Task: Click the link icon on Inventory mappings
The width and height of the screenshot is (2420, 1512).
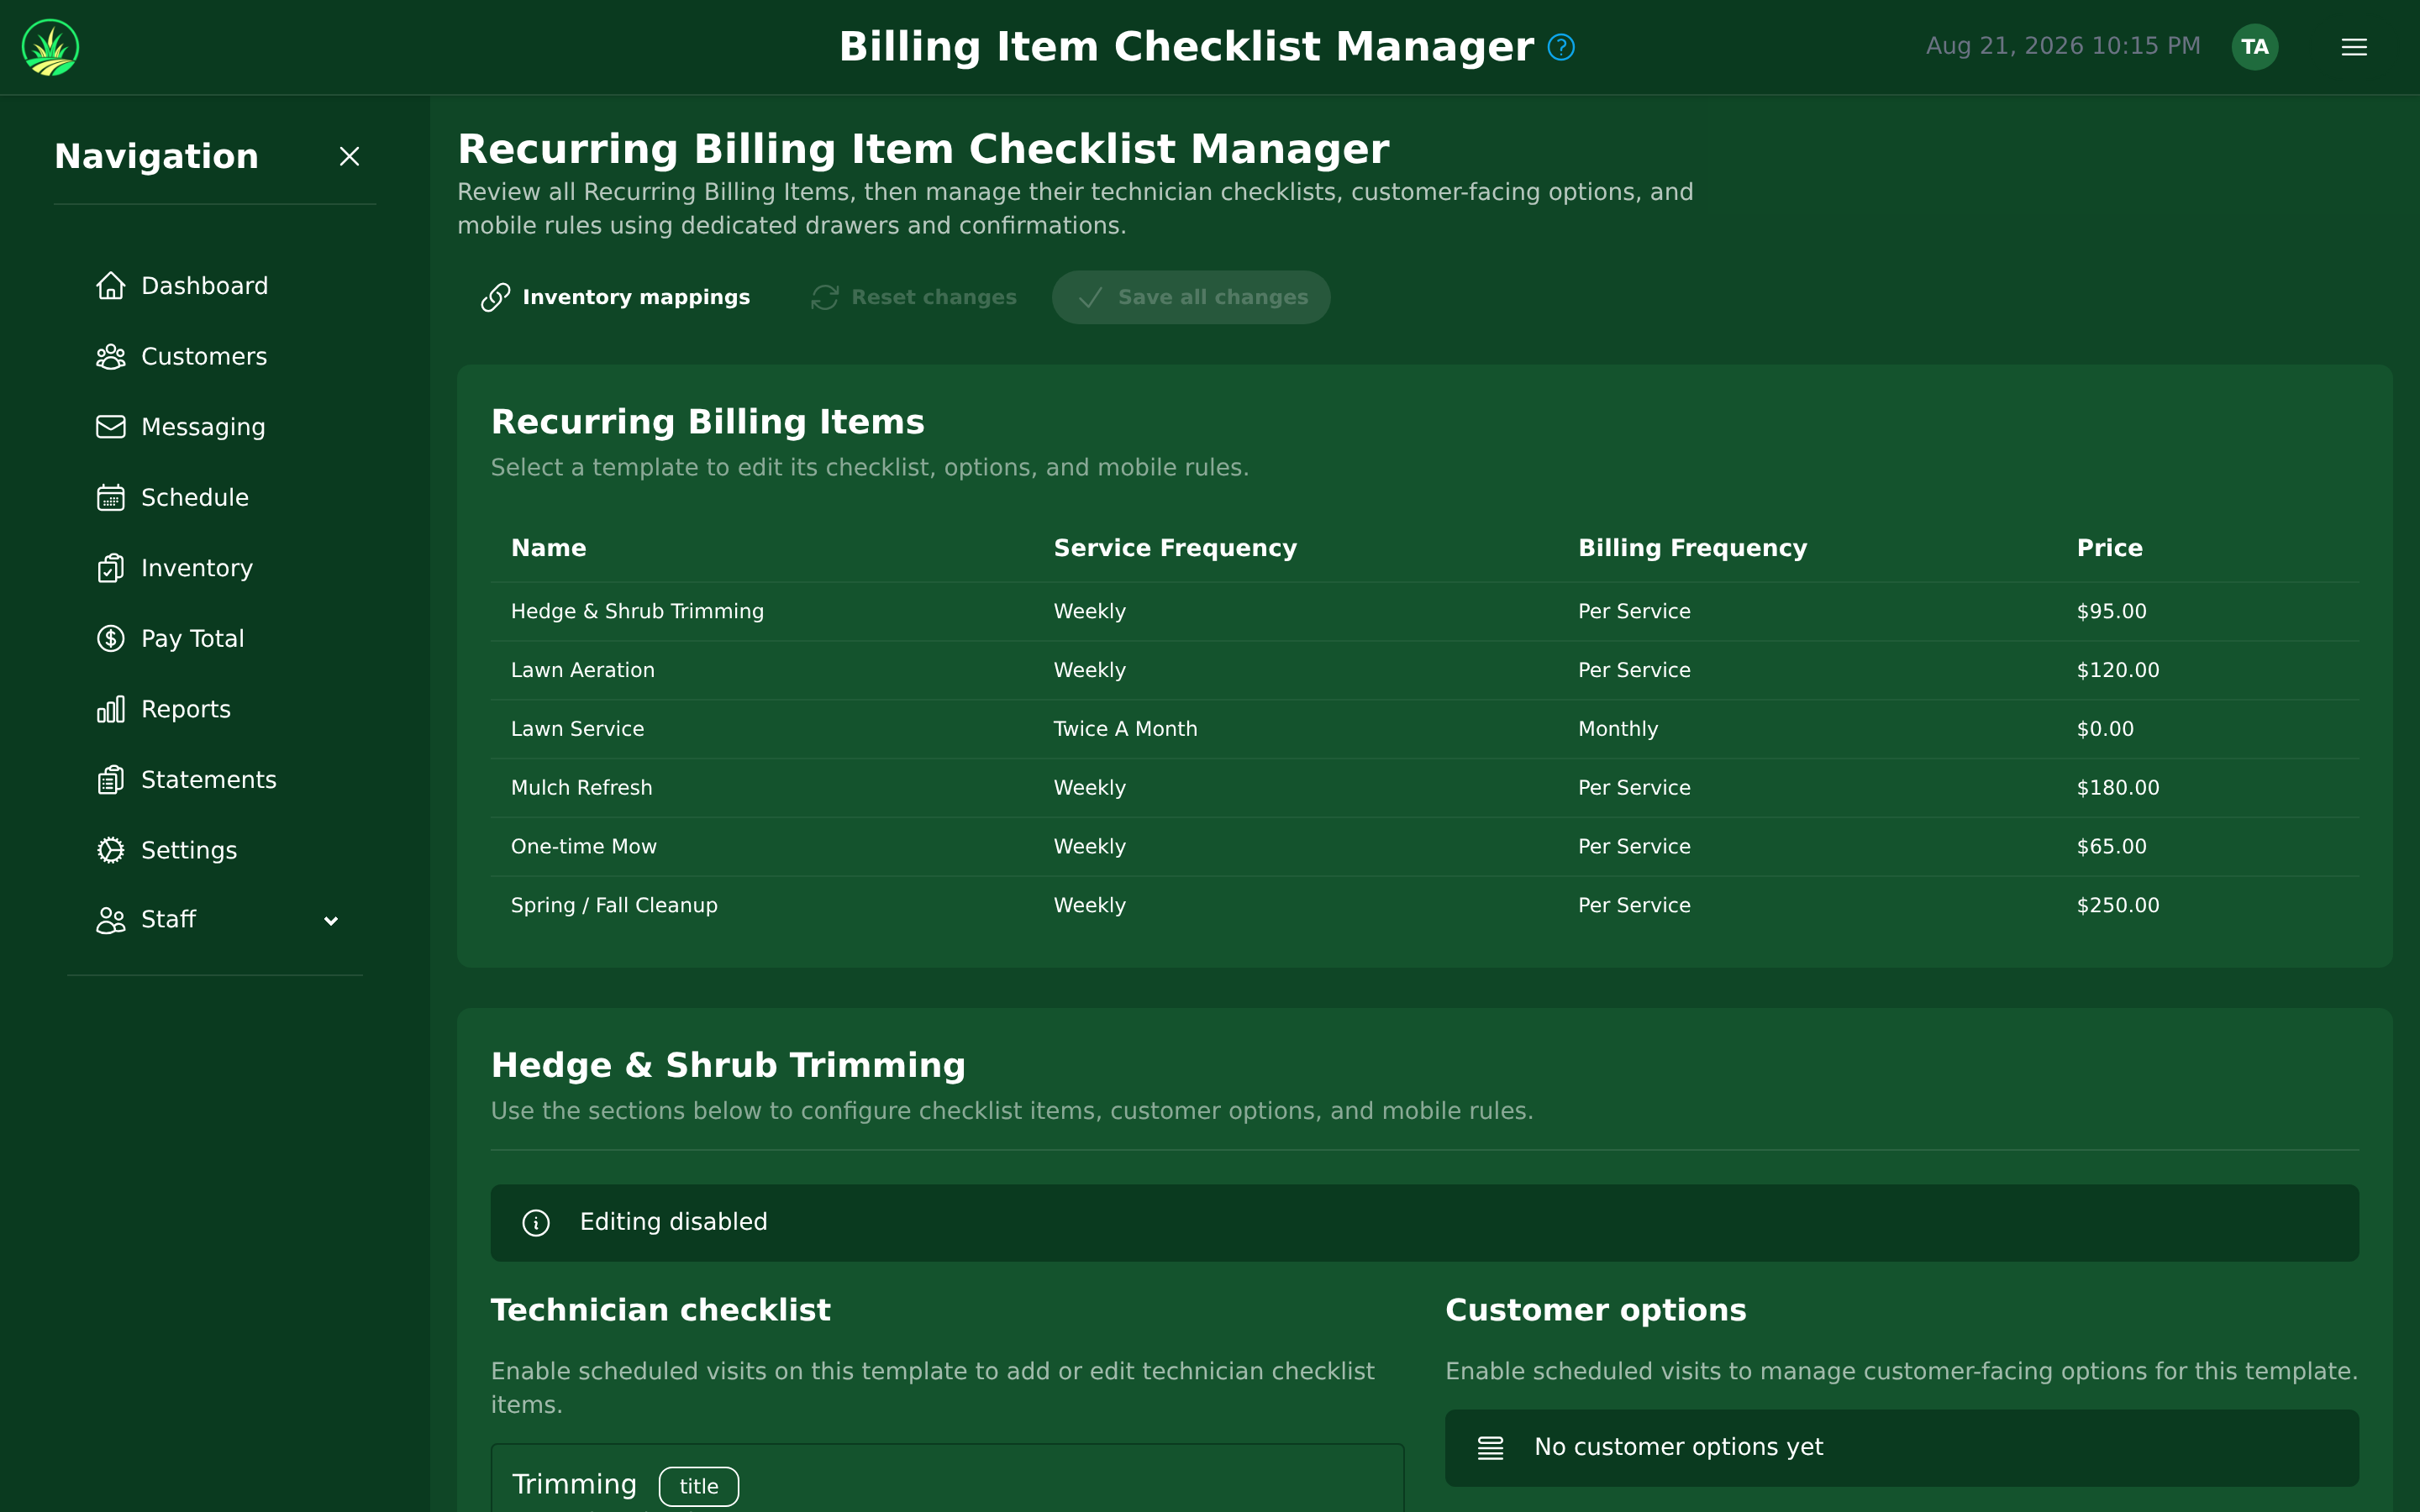Action: click(x=495, y=297)
